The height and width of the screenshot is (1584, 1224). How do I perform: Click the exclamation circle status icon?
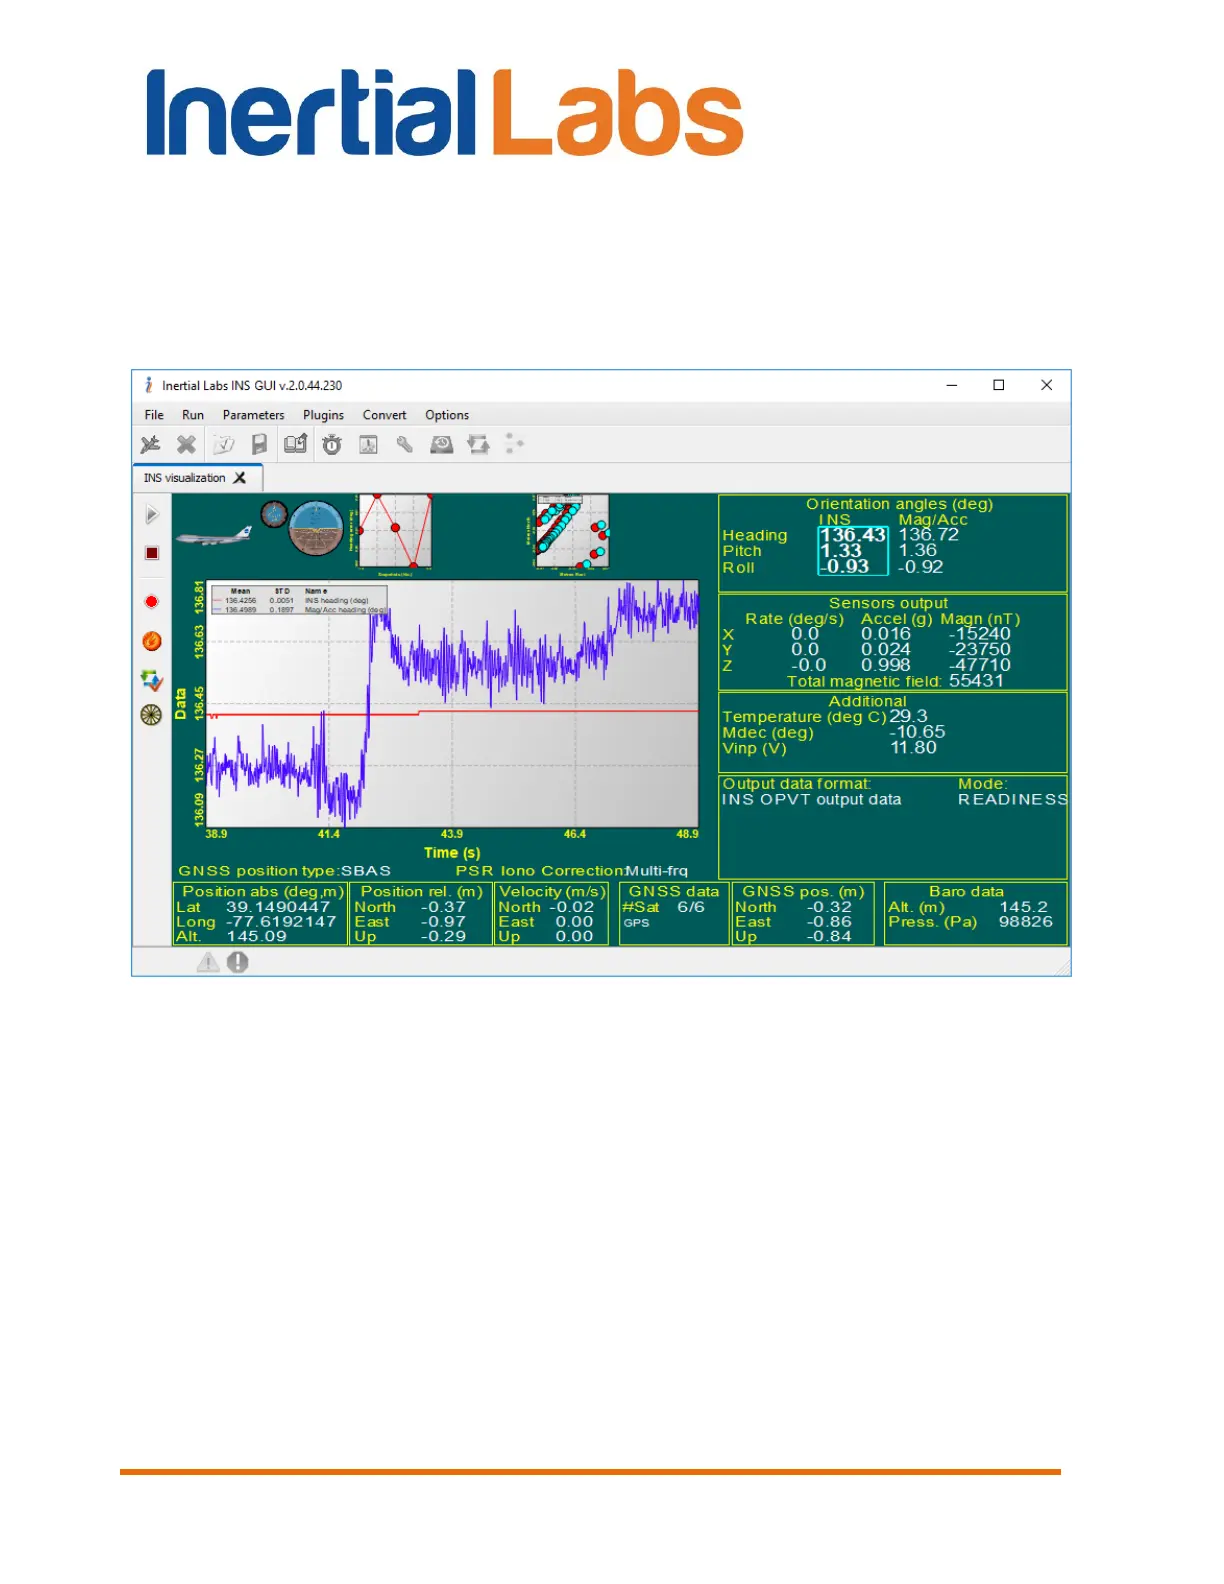[x=238, y=962]
